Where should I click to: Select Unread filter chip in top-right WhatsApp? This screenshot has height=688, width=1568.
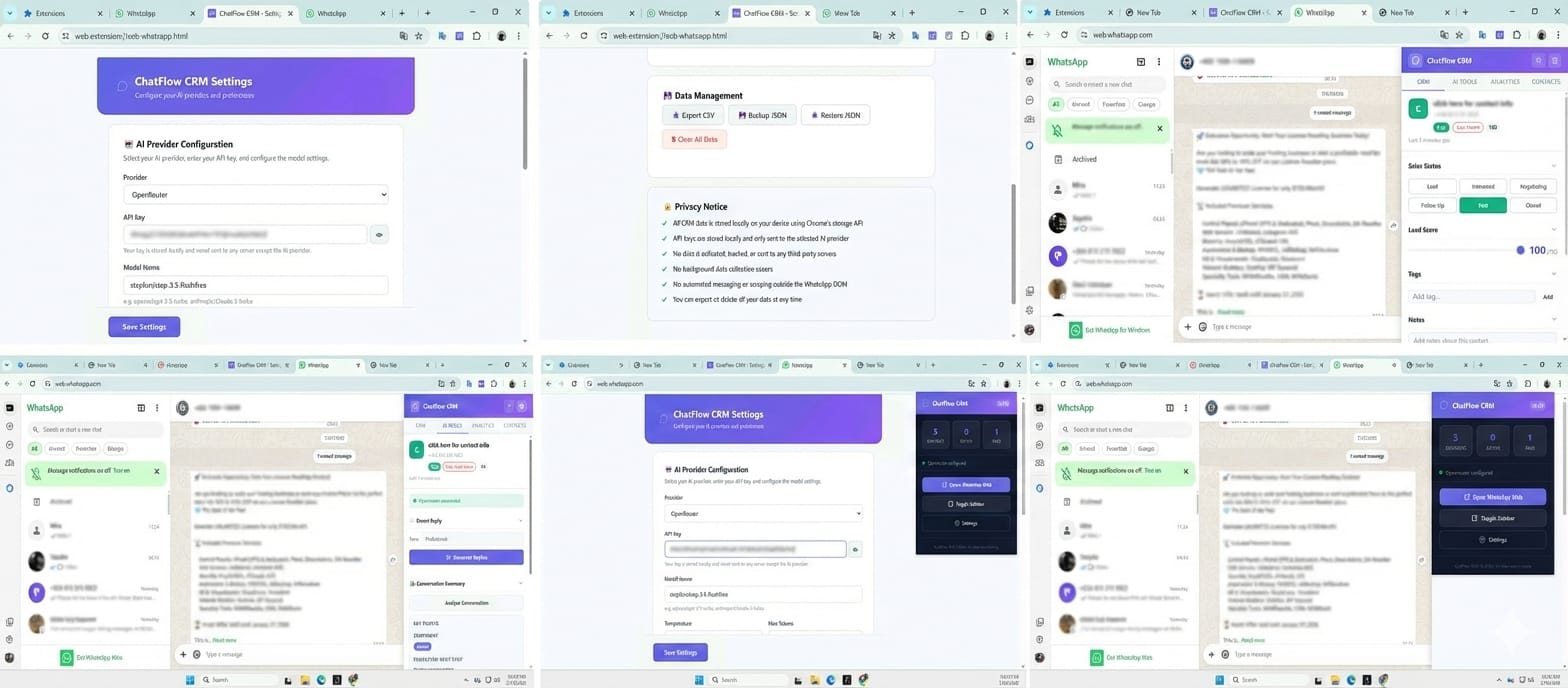coord(1080,104)
